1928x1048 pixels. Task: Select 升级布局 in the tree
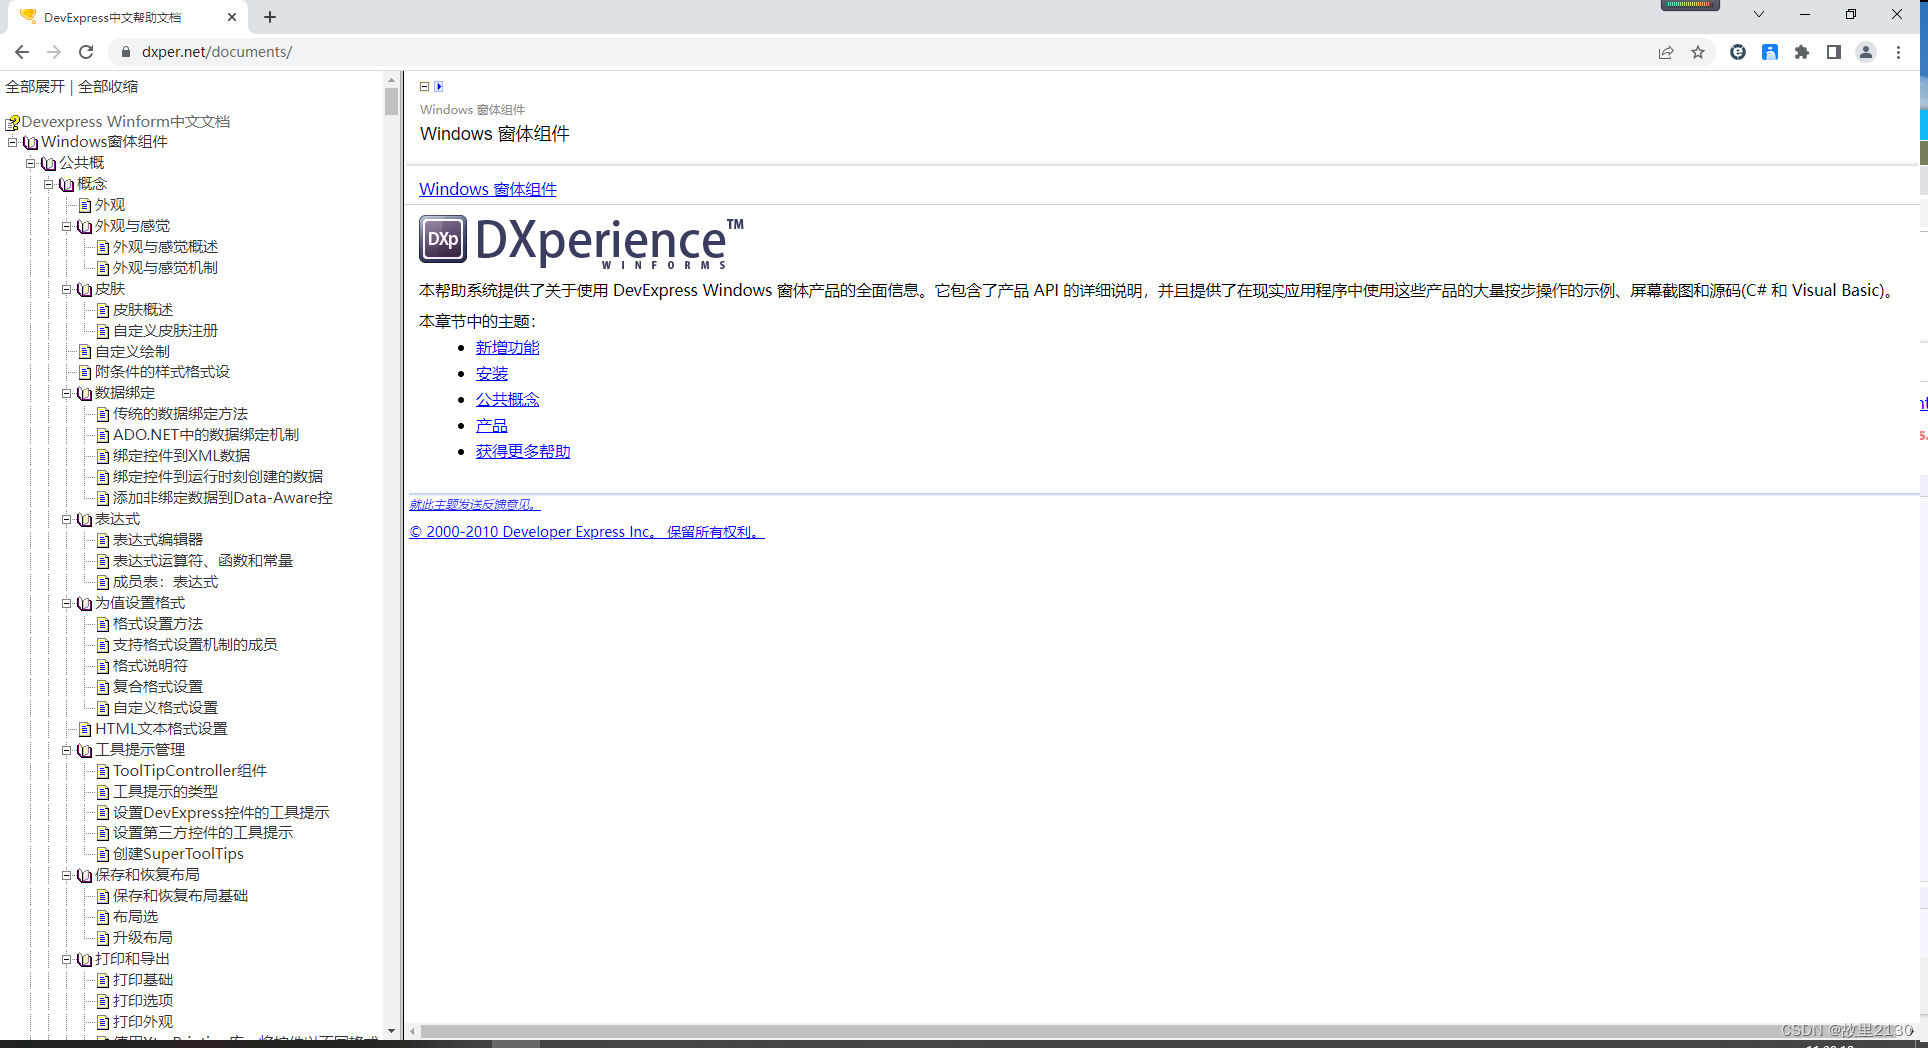[143, 938]
